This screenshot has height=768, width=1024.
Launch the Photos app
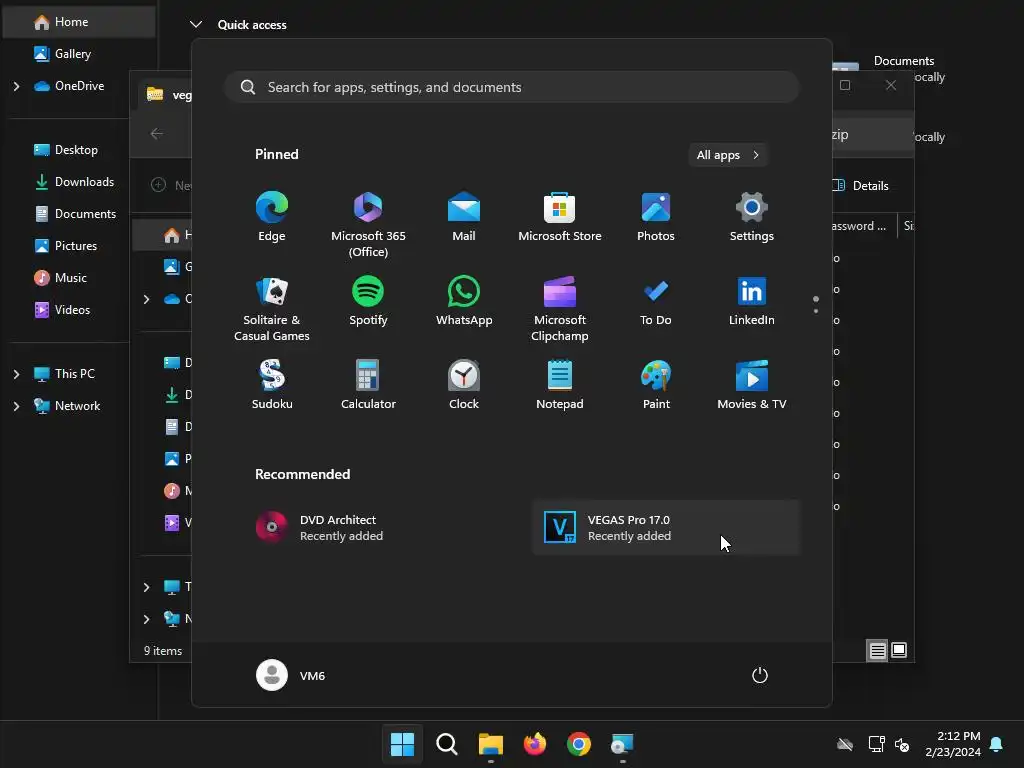pos(656,217)
